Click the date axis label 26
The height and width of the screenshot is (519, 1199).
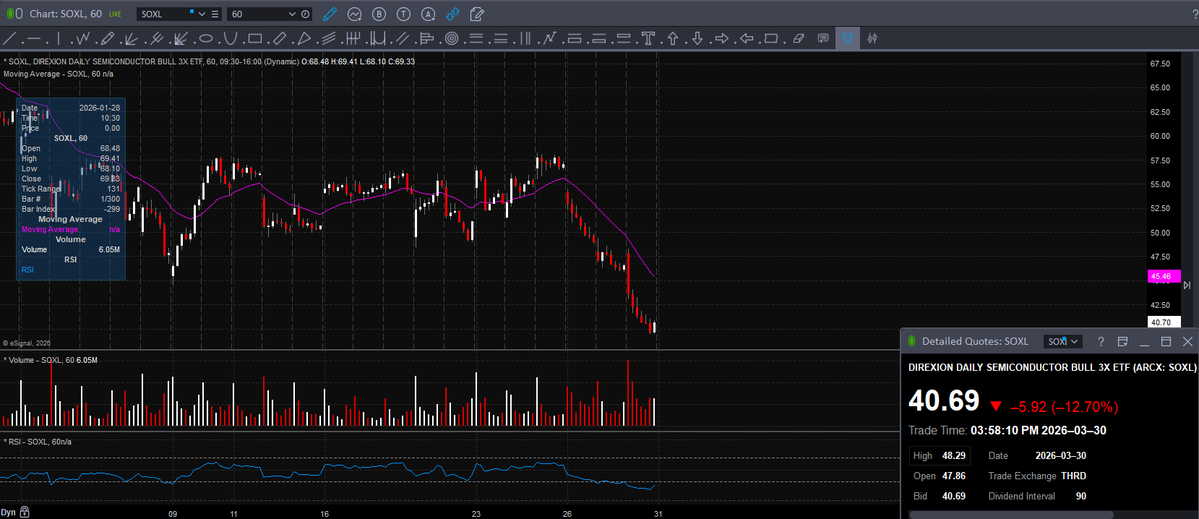[x=567, y=514]
